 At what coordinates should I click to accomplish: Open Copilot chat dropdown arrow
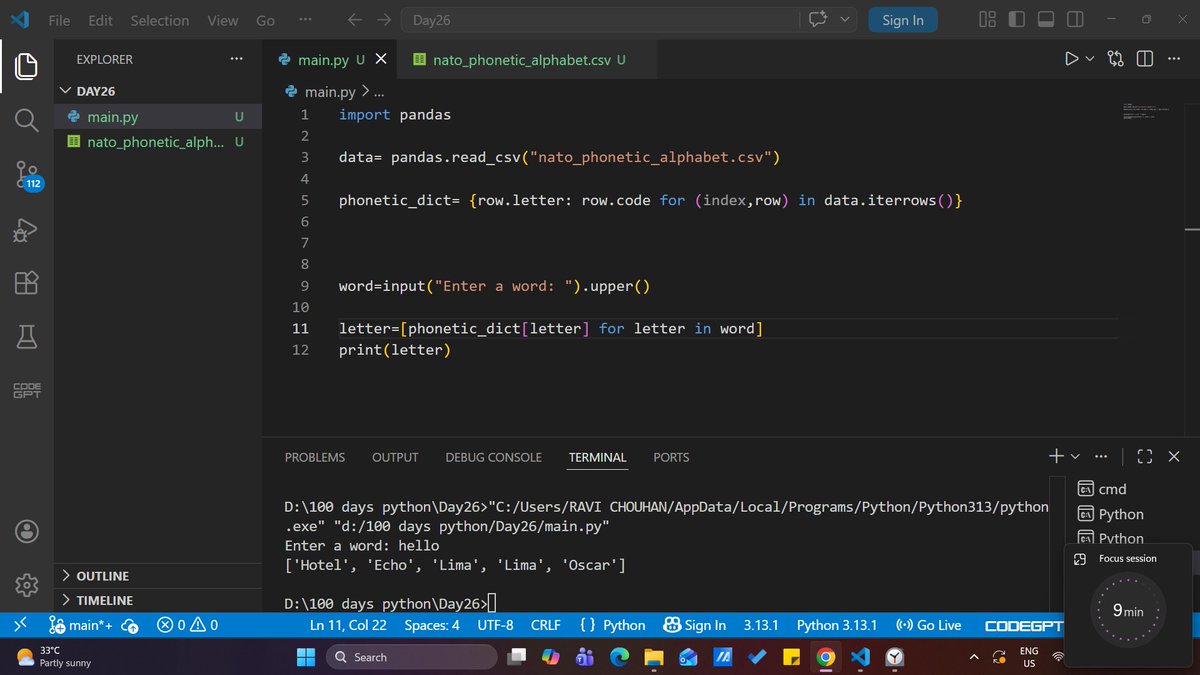(x=845, y=20)
